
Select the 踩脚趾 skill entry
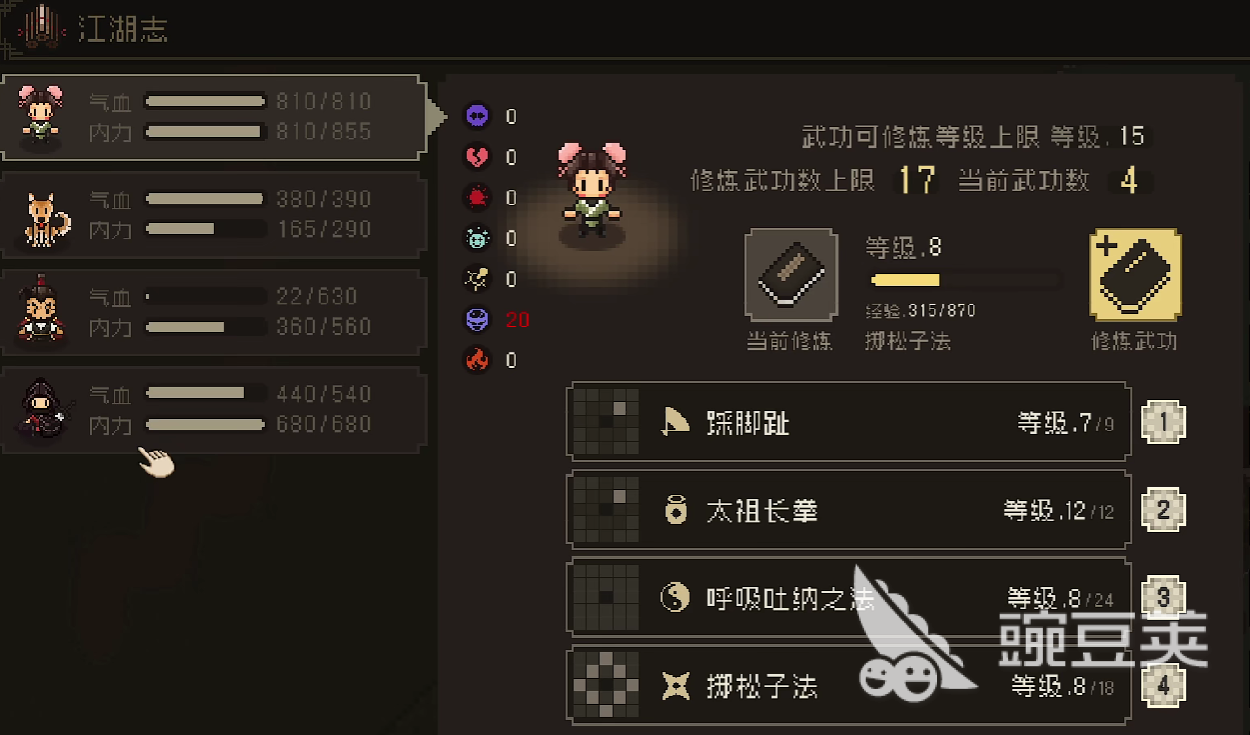[x=849, y=422]
